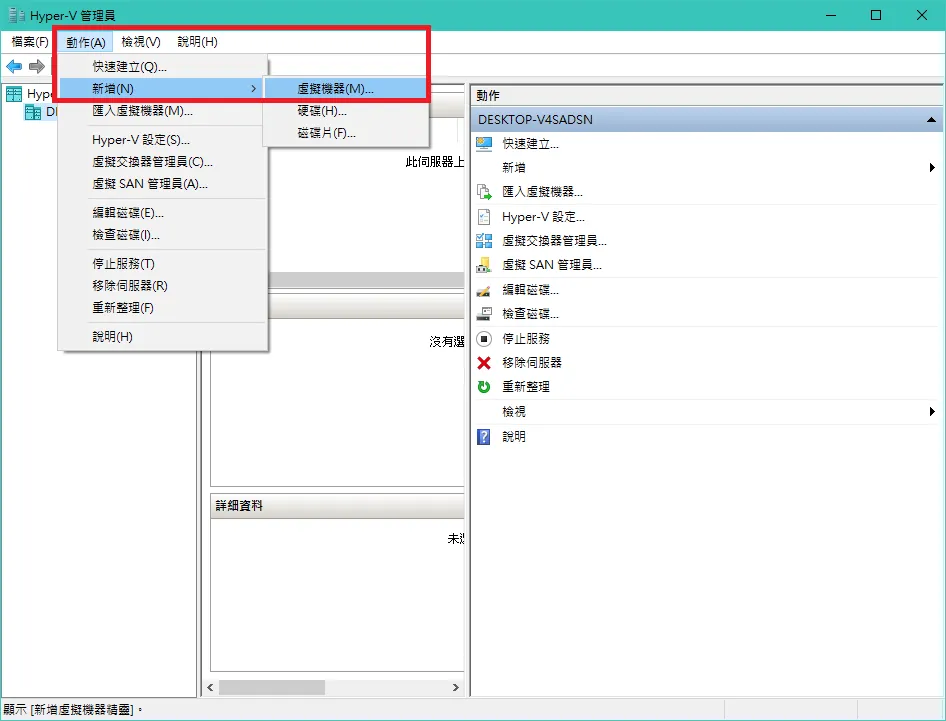Open 虛擬 SAN 管理員(A)... from the menu
Screen dimensions: 946x721
(163, 184)
